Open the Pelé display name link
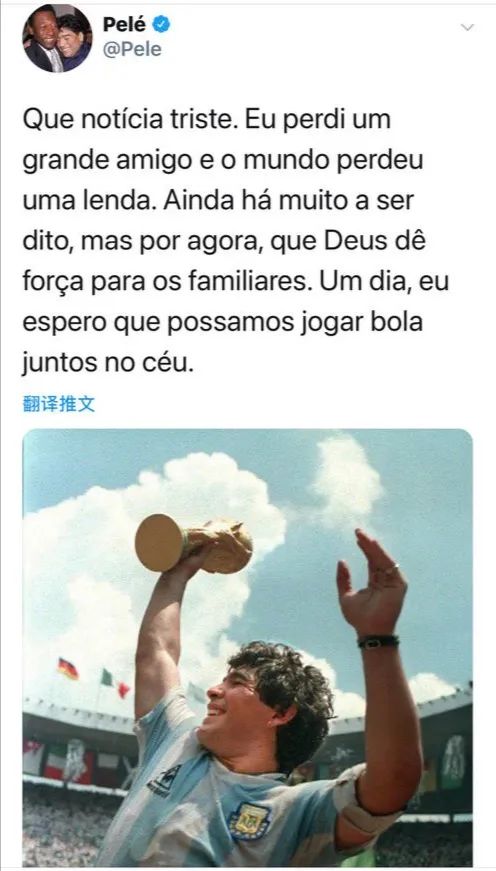This screenshot has height=871, width=496. coord(124,24)
